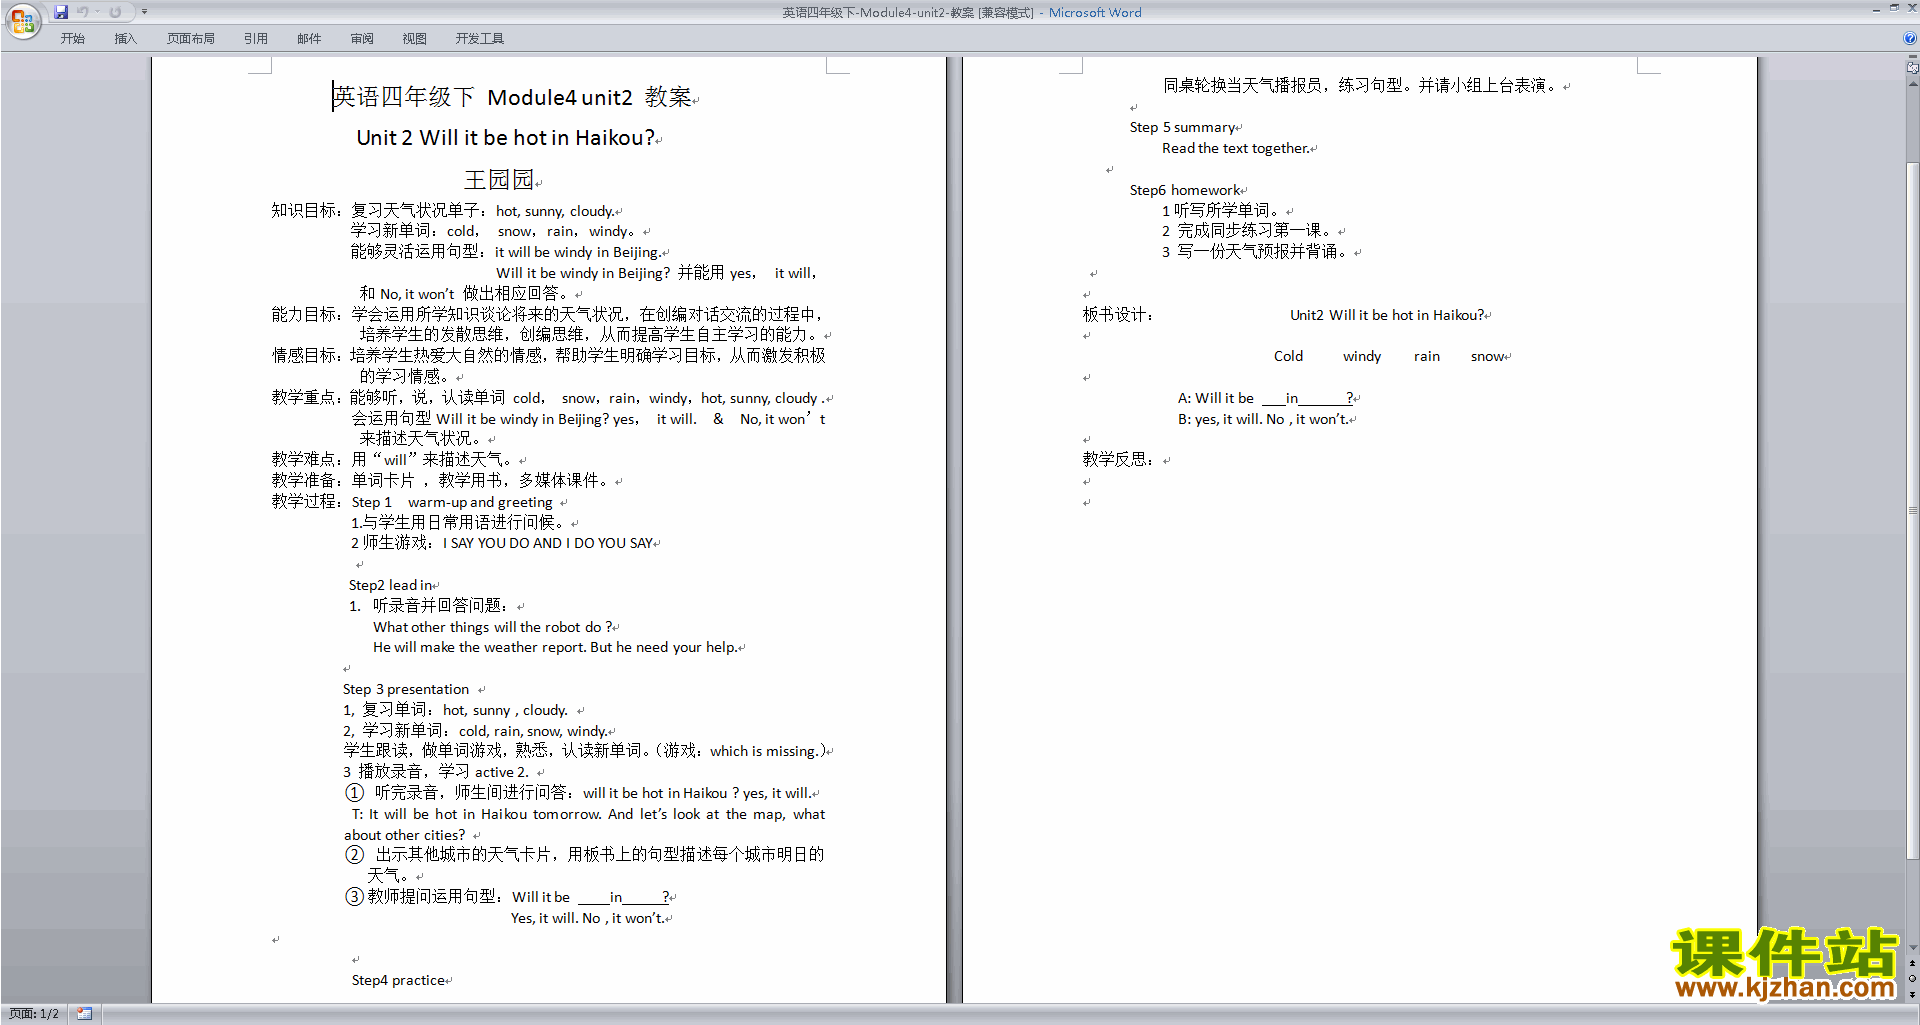Click the Save icon in Quick Access Toolbar
This screenshot has height=1025, width=1920.
point(61,12)
